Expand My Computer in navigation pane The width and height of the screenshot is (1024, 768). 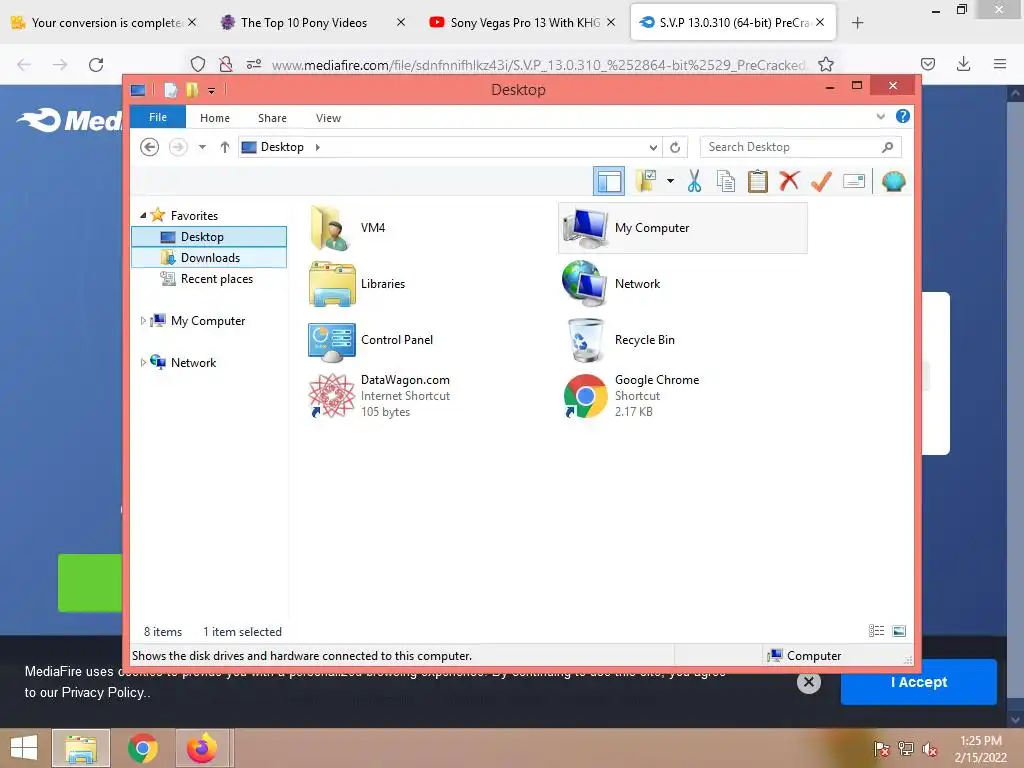point(143,321)
